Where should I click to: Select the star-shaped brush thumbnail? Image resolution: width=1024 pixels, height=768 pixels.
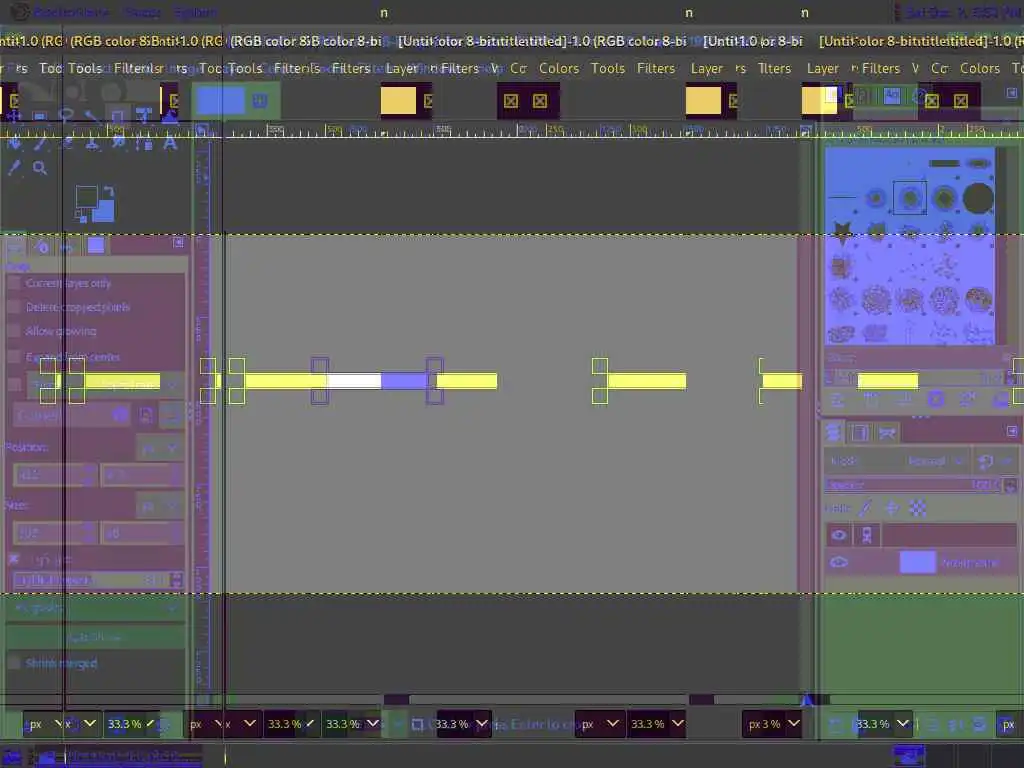coord(842,231)
